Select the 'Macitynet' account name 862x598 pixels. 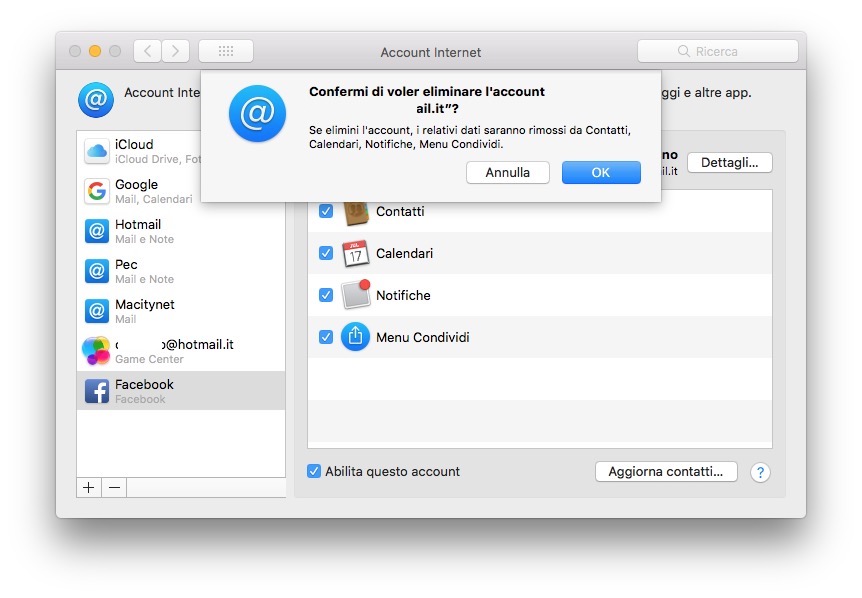(145, 304)
